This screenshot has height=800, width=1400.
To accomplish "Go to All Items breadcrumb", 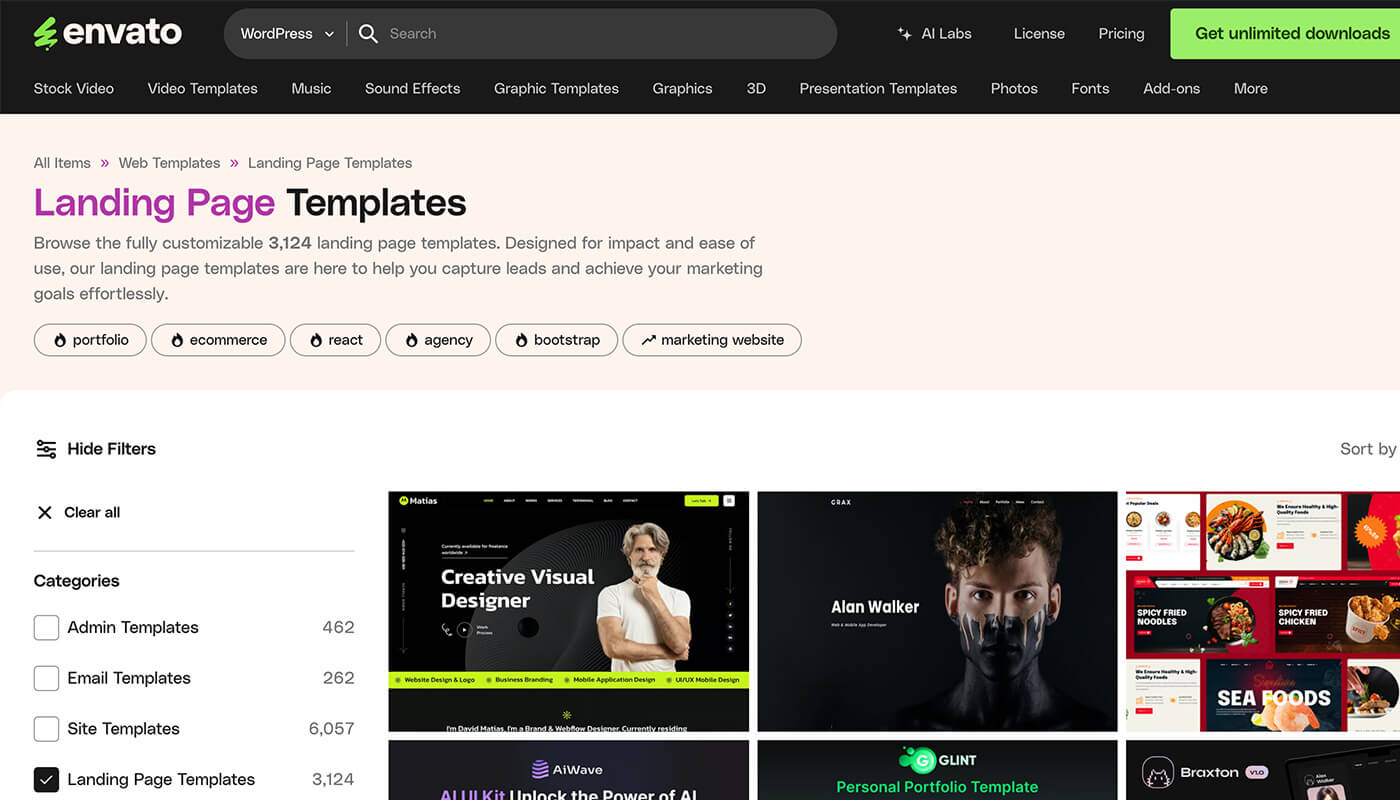I will point(62,163).
